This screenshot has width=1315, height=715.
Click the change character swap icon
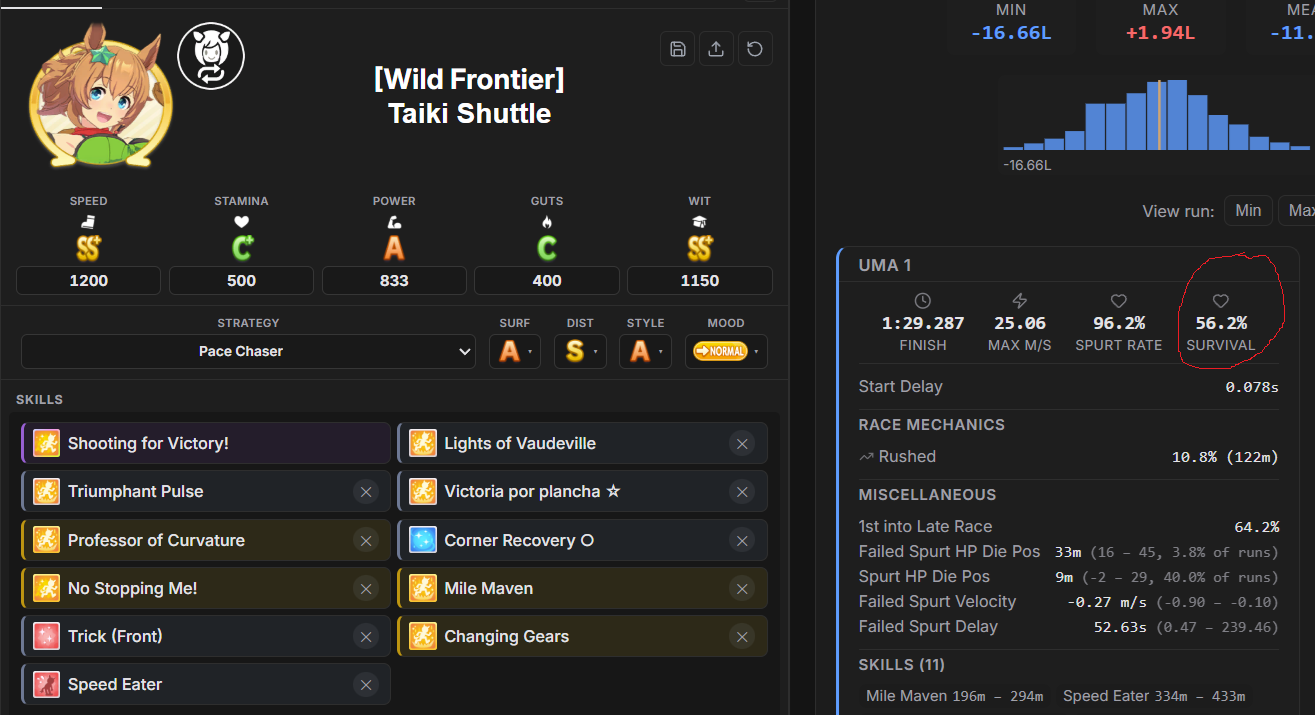(211, 56)
